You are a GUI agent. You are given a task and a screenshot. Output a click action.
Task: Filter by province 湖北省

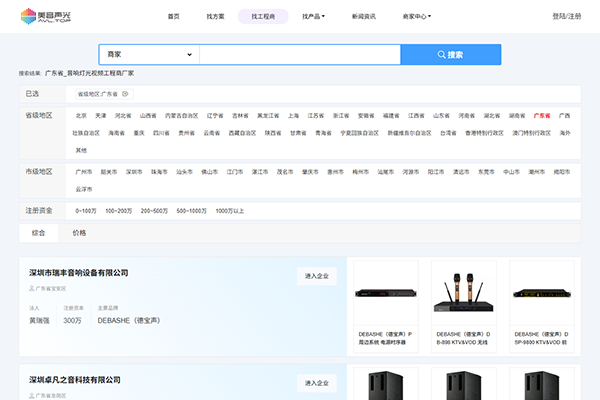(492, 116)
